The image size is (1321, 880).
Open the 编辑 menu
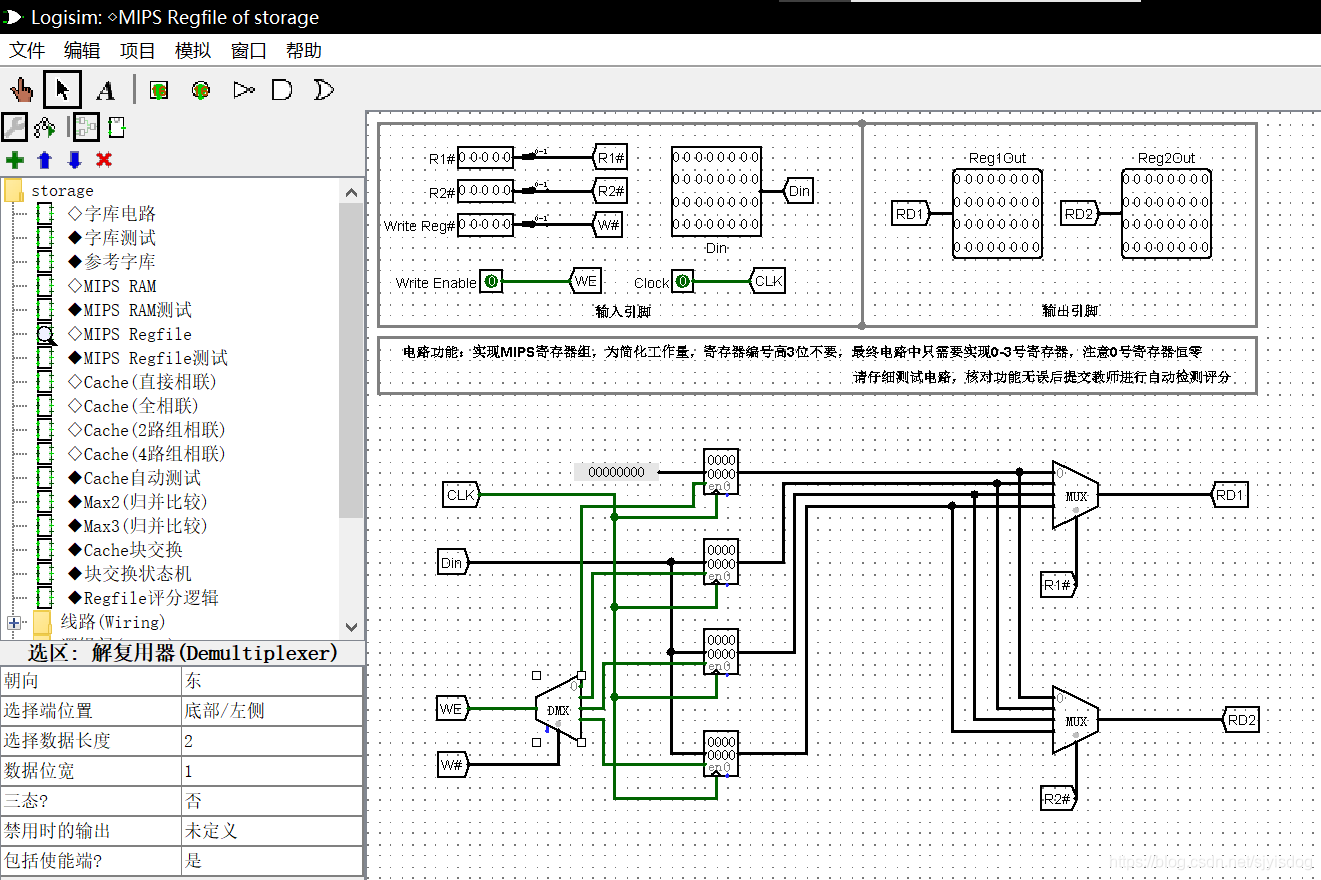[82, 51]
